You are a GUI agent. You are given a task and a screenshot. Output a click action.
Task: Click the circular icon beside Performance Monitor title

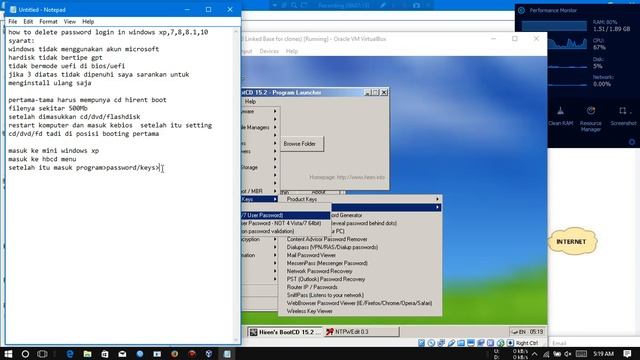(x=521, y=10)
